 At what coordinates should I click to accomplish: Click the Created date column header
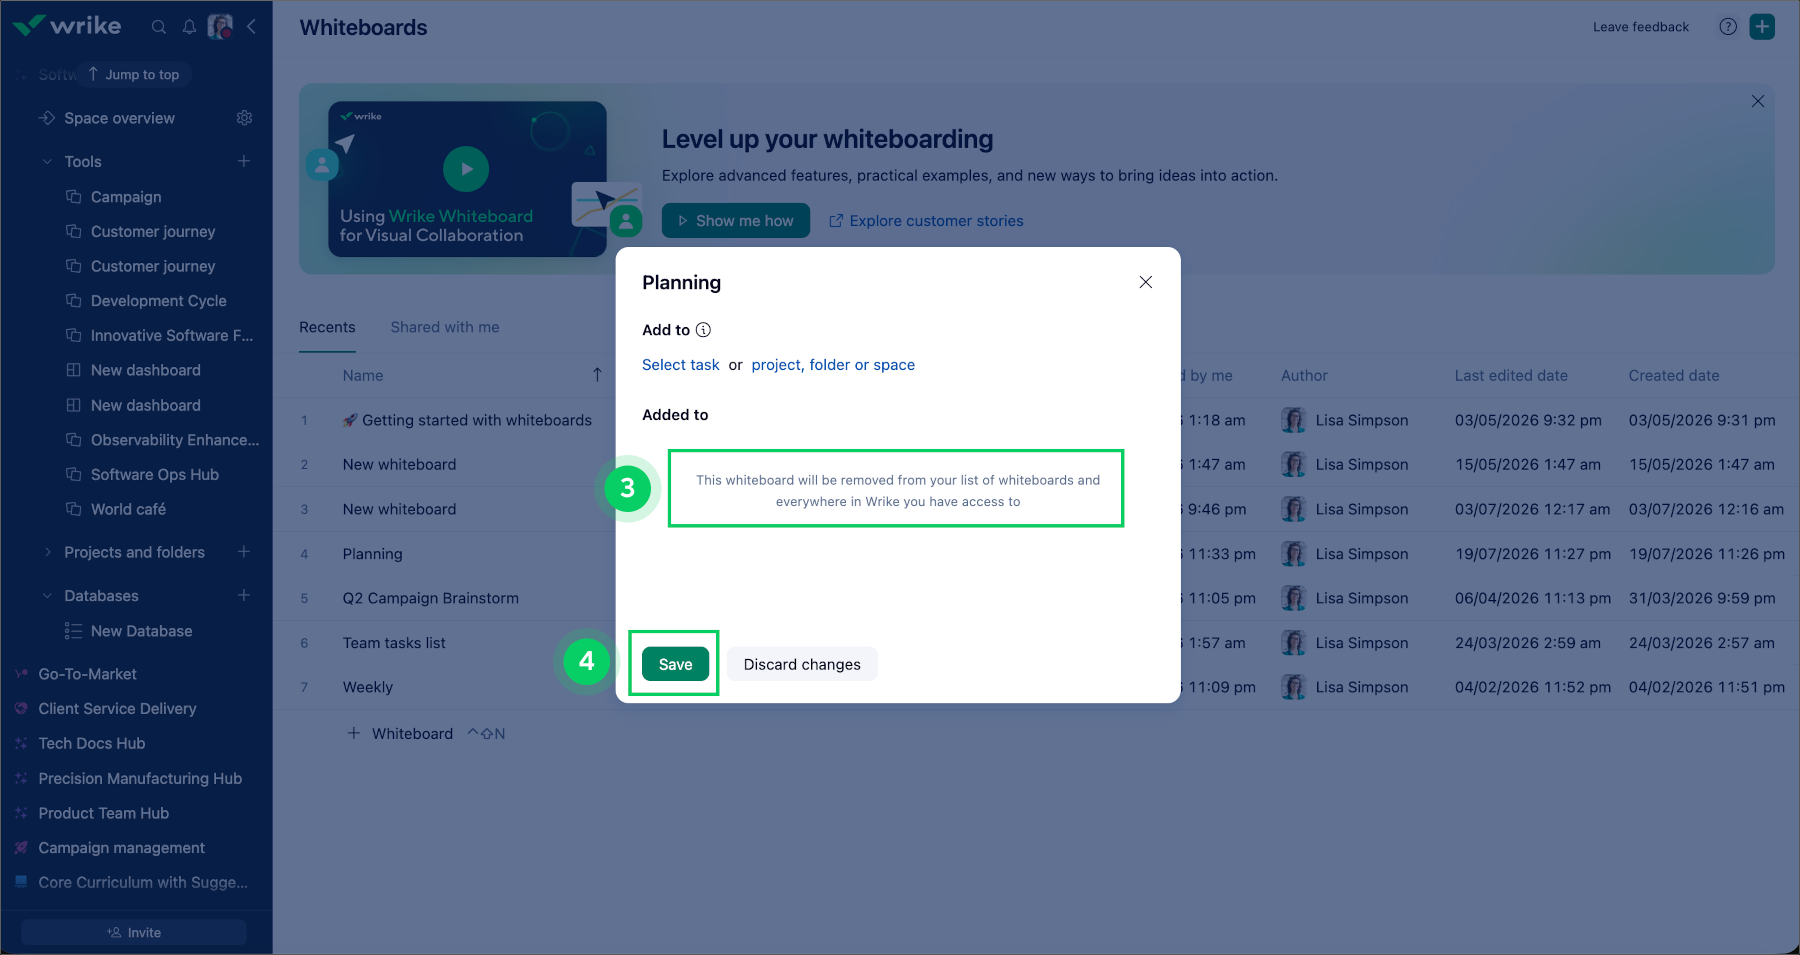pyautogui.click(x=1674, y=376)
